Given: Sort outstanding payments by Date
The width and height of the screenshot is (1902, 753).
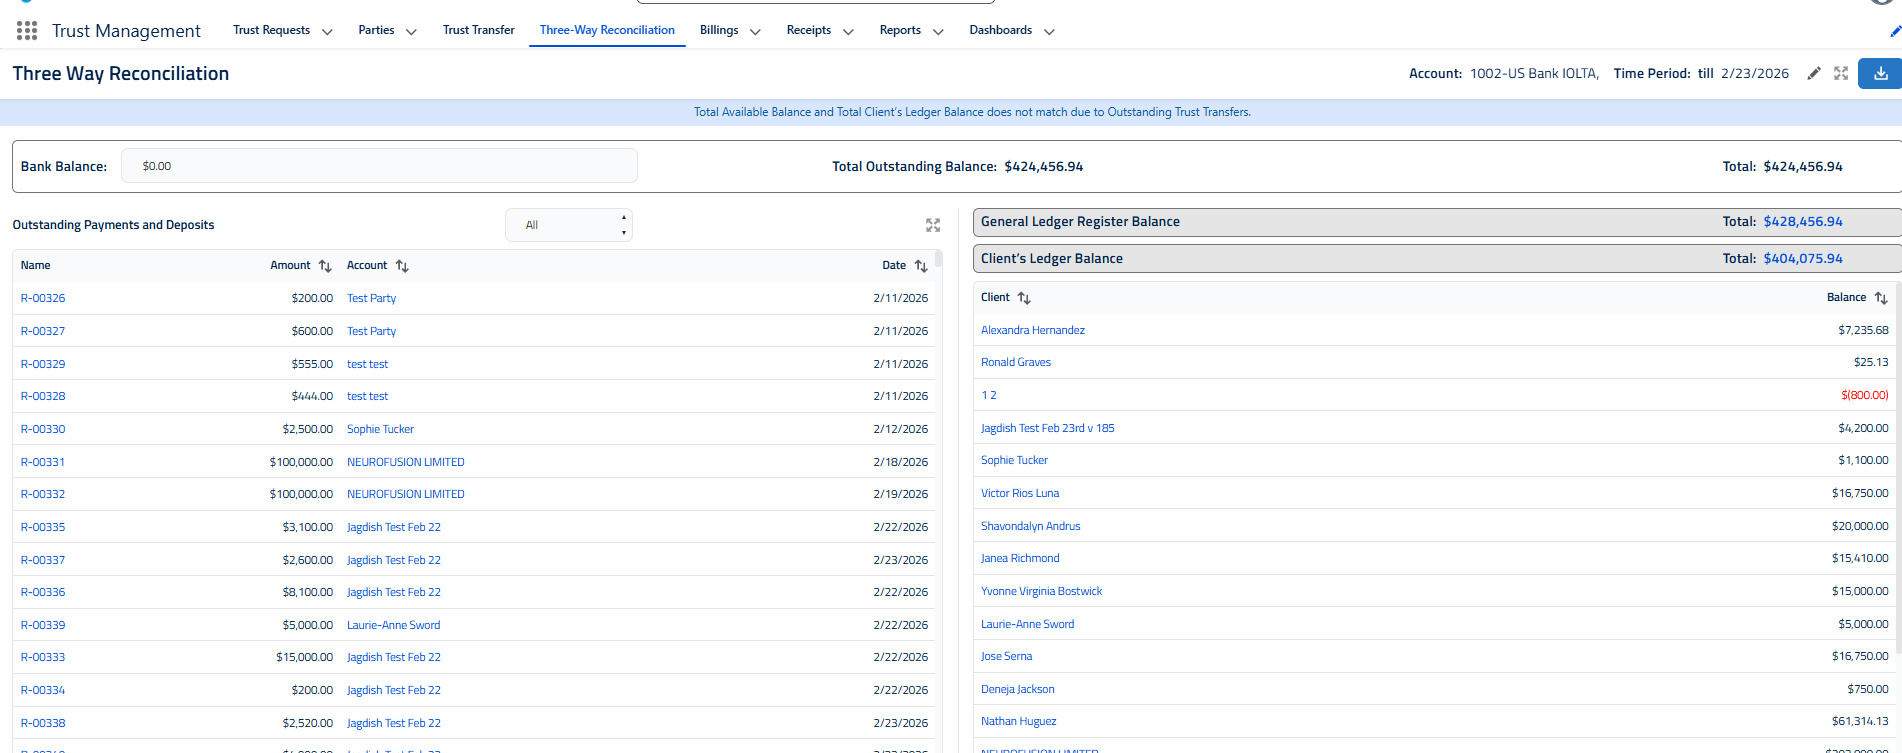Looking at the screenshot, I should point(921,266).
